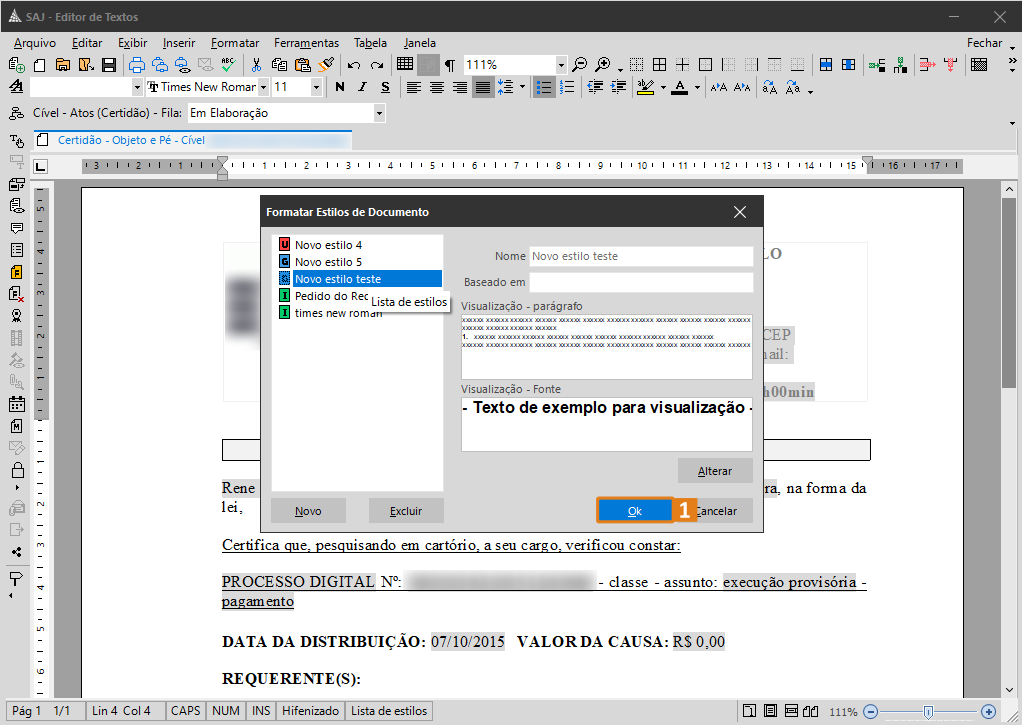Click the ruler tab-stop selector box
This screenshot has width=1022, height=725.
tap(40, 166)
